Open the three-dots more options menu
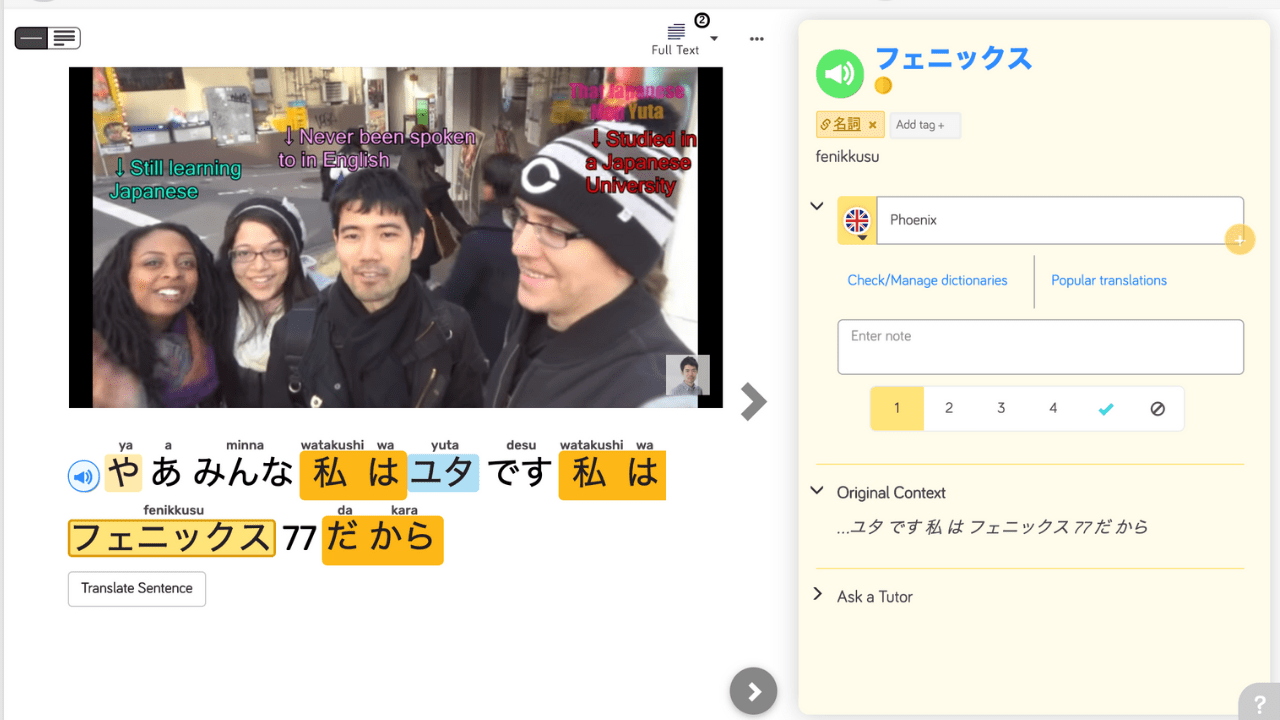1280x720 pixels. click(x=756, y=39)
